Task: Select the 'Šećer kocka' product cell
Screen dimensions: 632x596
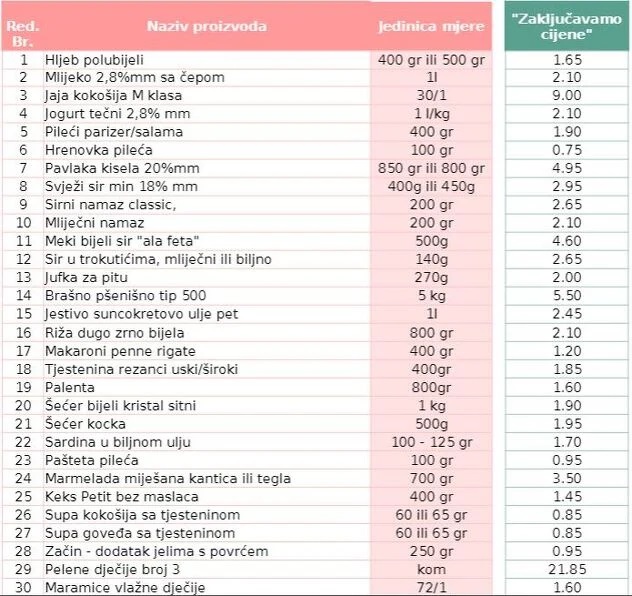Action: (x=206, y=424)
